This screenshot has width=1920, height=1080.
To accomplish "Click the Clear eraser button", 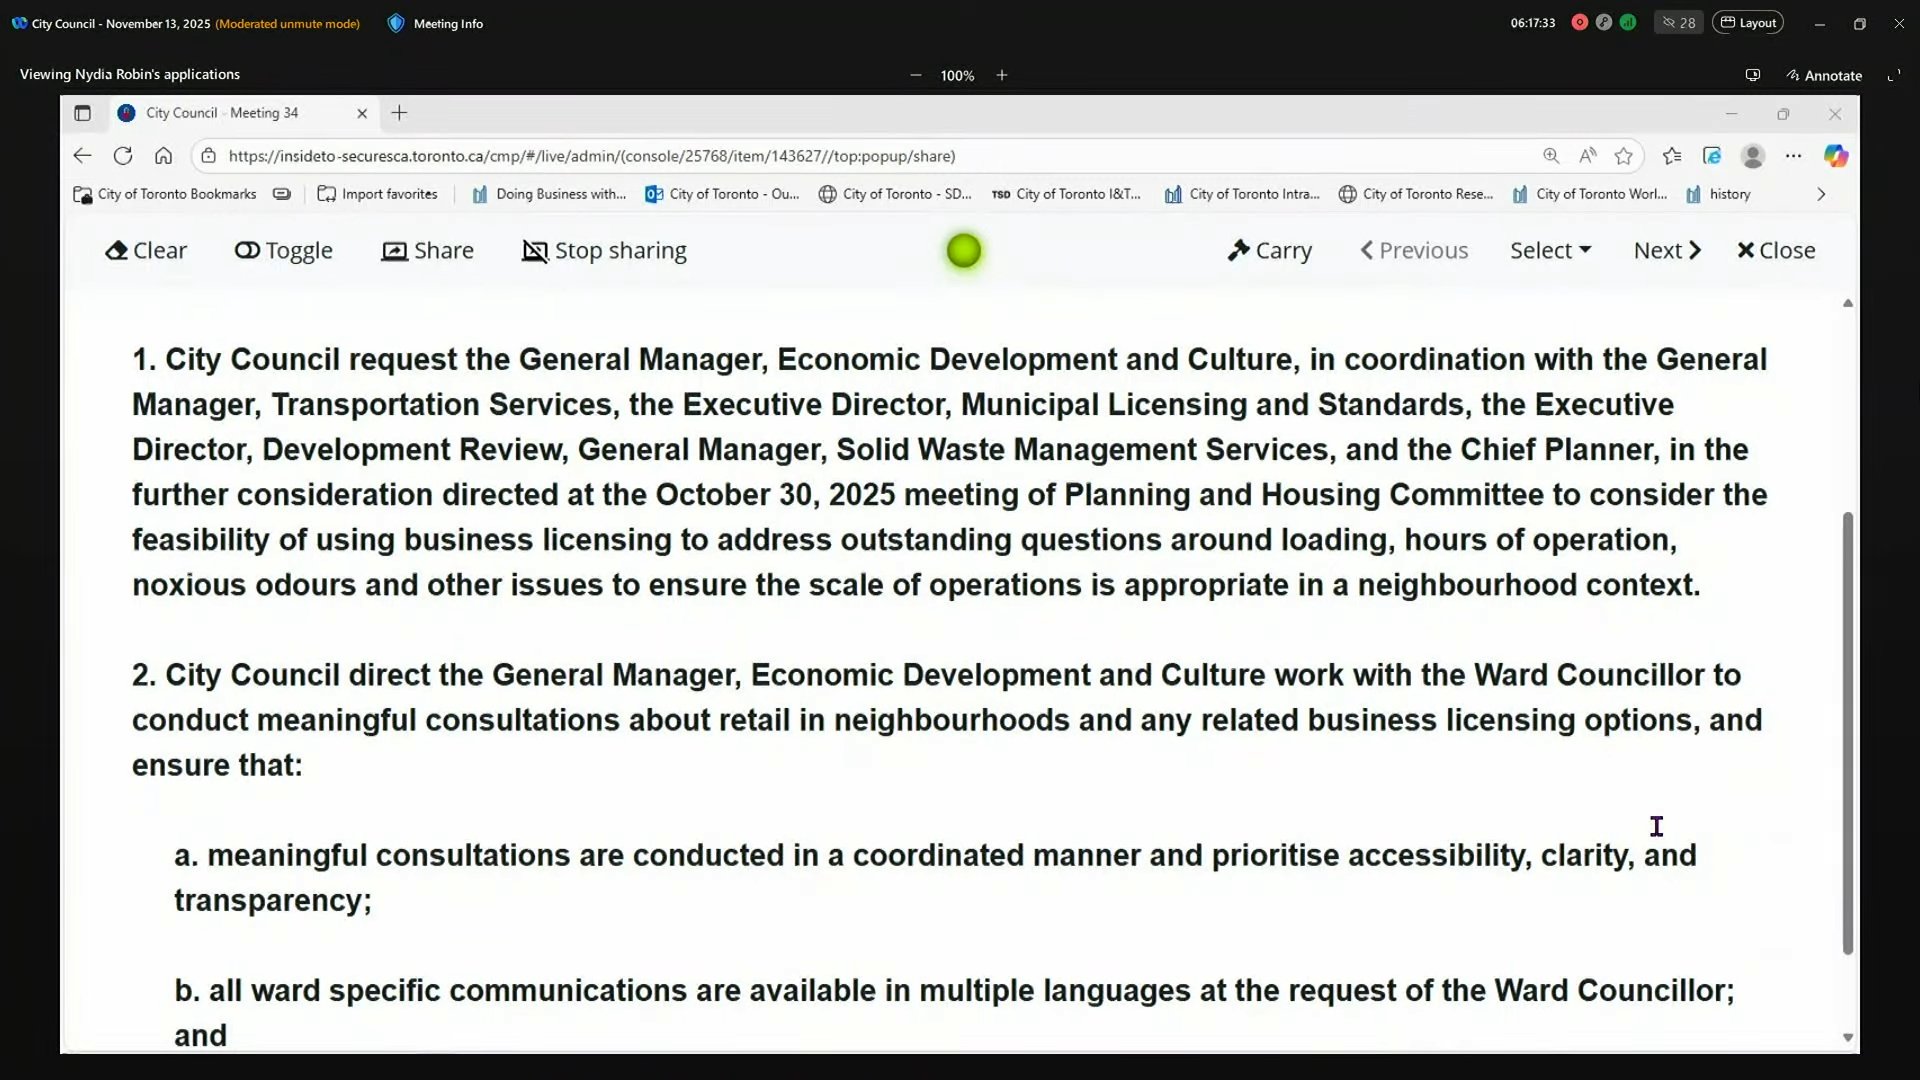I will click(146, 251).
